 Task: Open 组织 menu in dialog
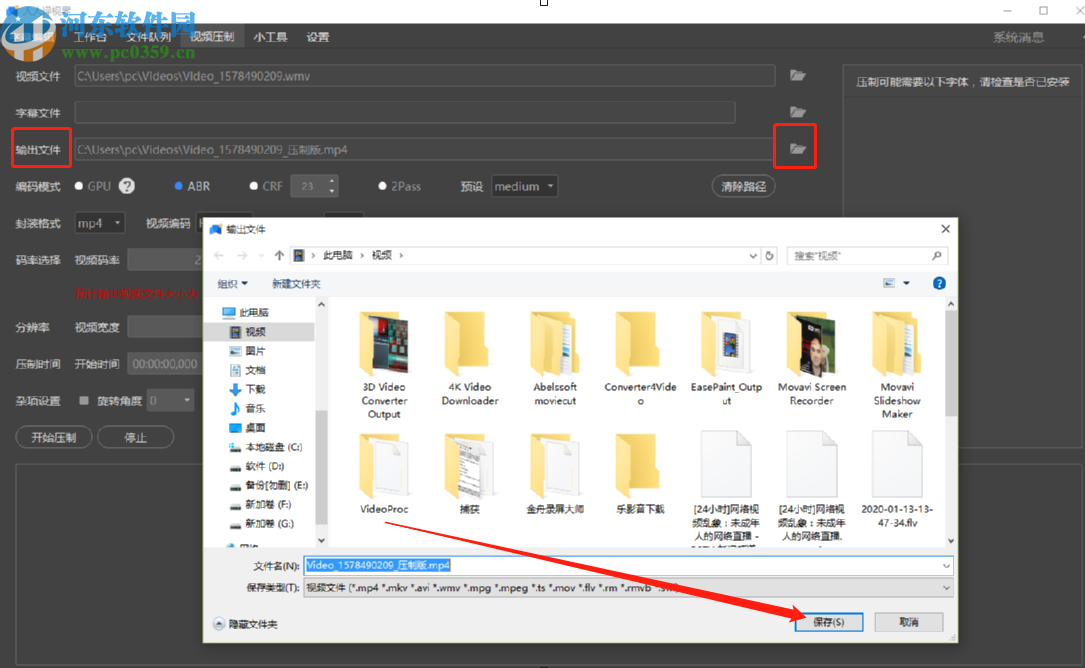click(232, 284)
